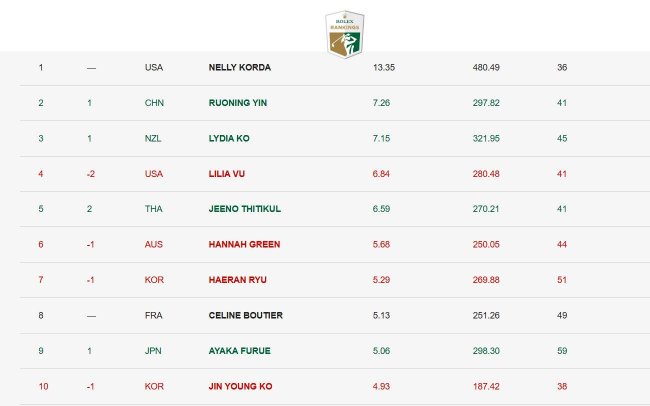
Task: Select Celine Boutier's name
Action: pos(245,315)
